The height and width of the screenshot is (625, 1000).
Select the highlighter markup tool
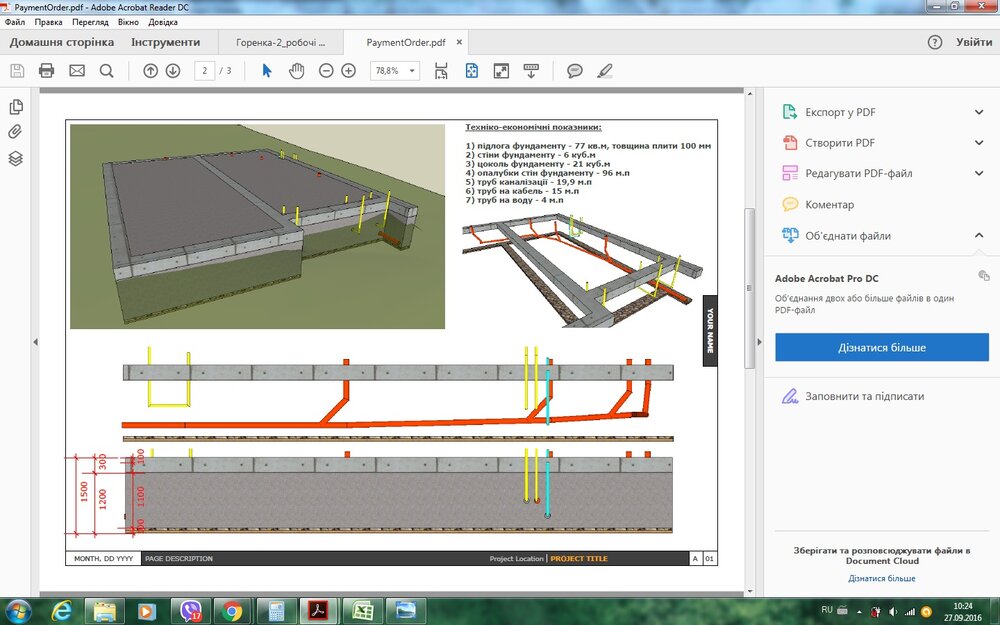[604, 71]
